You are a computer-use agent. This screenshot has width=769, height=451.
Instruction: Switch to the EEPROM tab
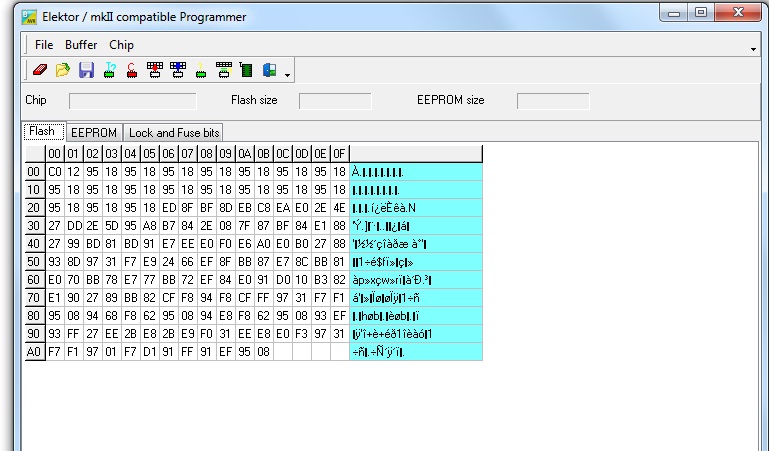click(94, 133)
